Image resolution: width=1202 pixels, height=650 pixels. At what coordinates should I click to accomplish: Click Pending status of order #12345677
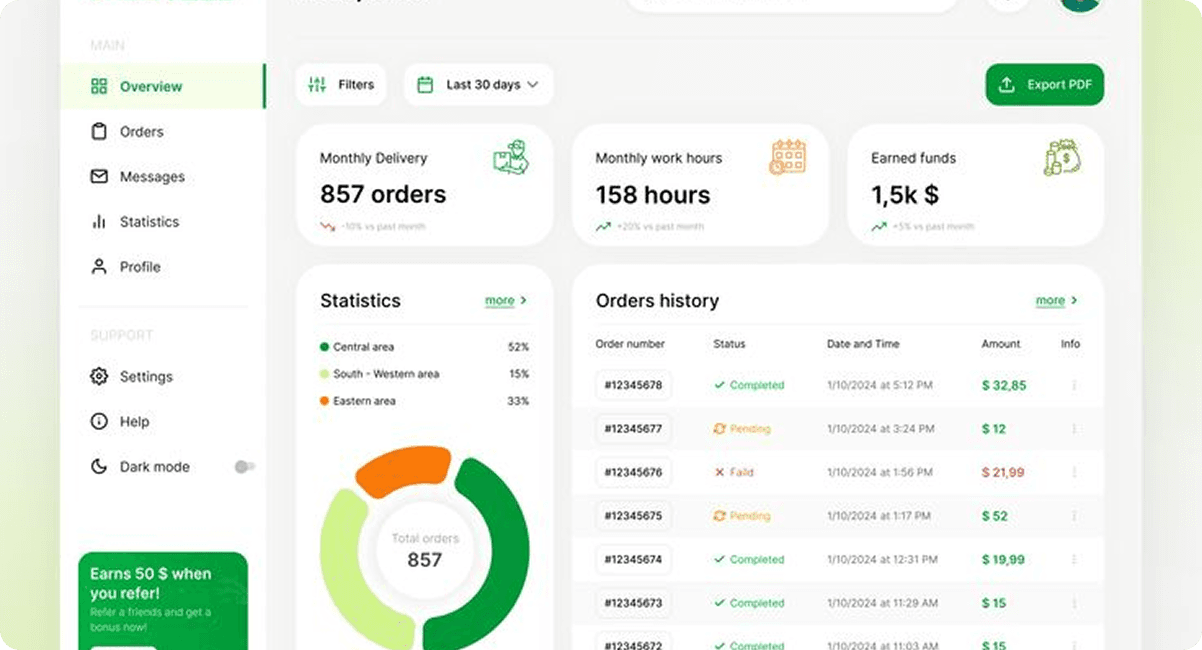pos(742,429)
